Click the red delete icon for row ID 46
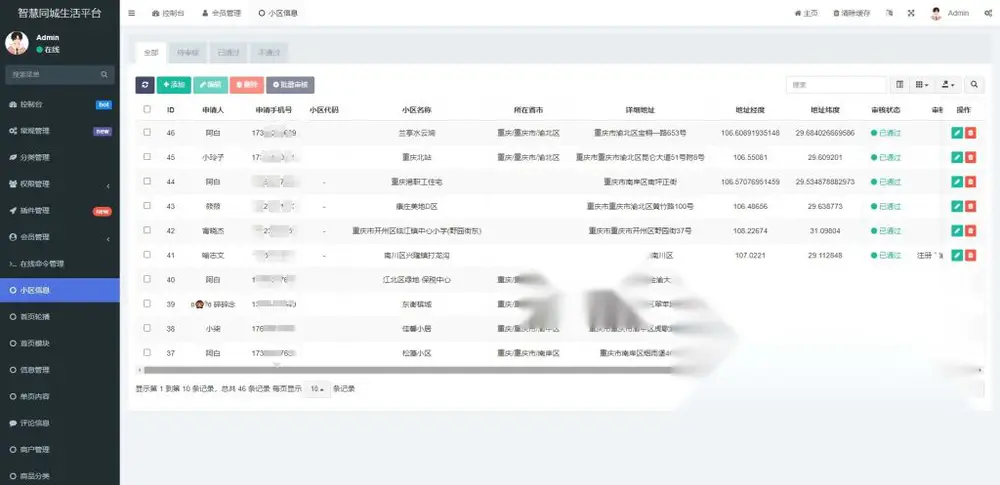This screenshot has height=485, width=1000. click(x=970, y=133)
